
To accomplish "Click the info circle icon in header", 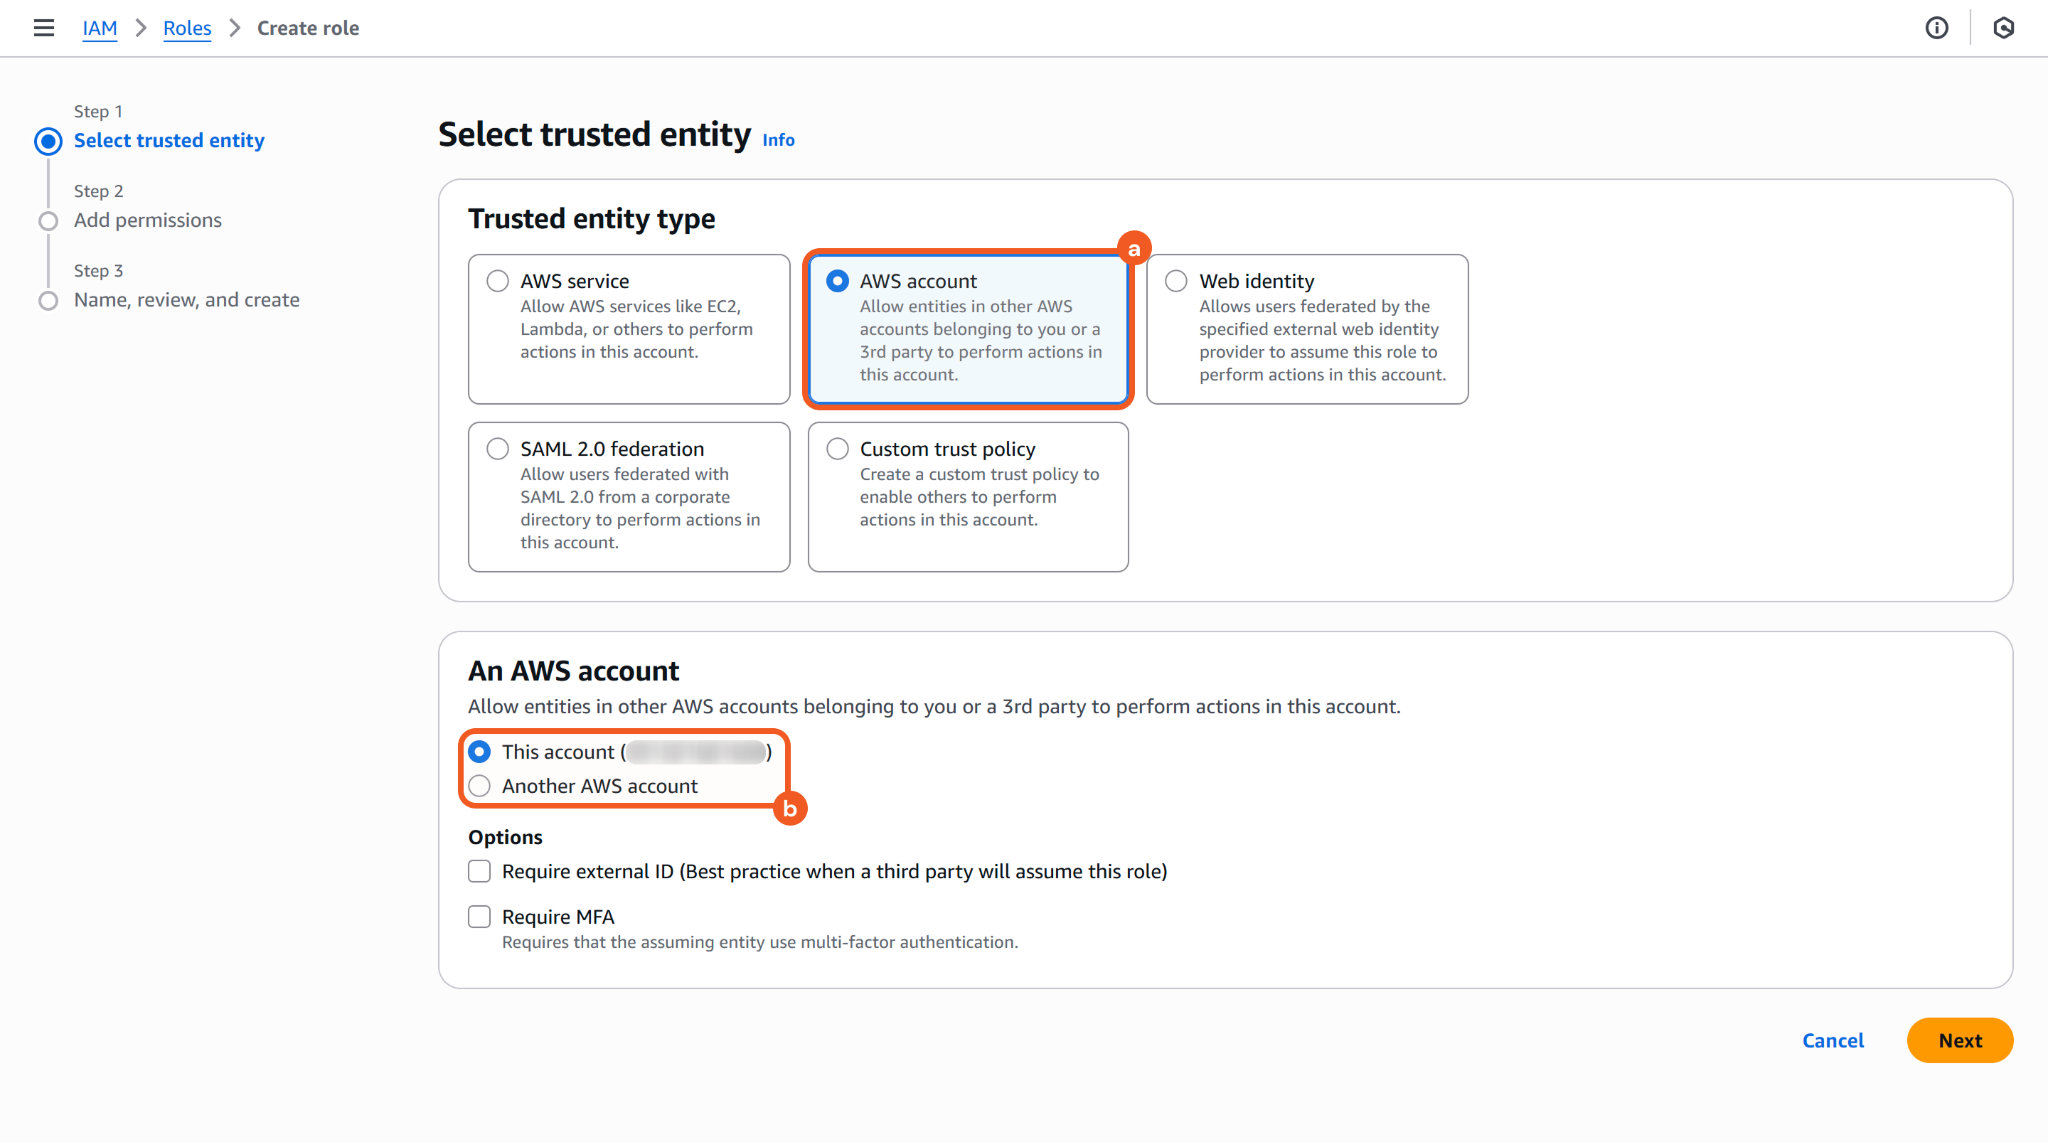I will pos(1937,28).
